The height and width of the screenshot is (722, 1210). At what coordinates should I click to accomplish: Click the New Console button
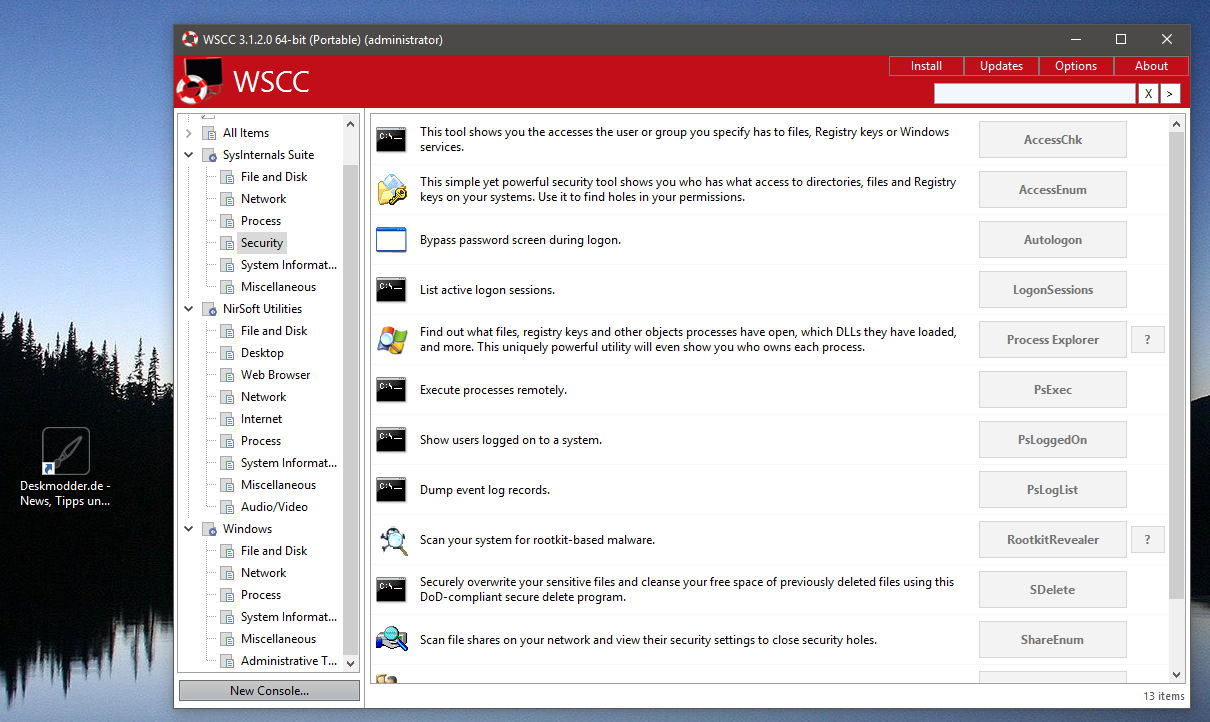click(269, 691)
